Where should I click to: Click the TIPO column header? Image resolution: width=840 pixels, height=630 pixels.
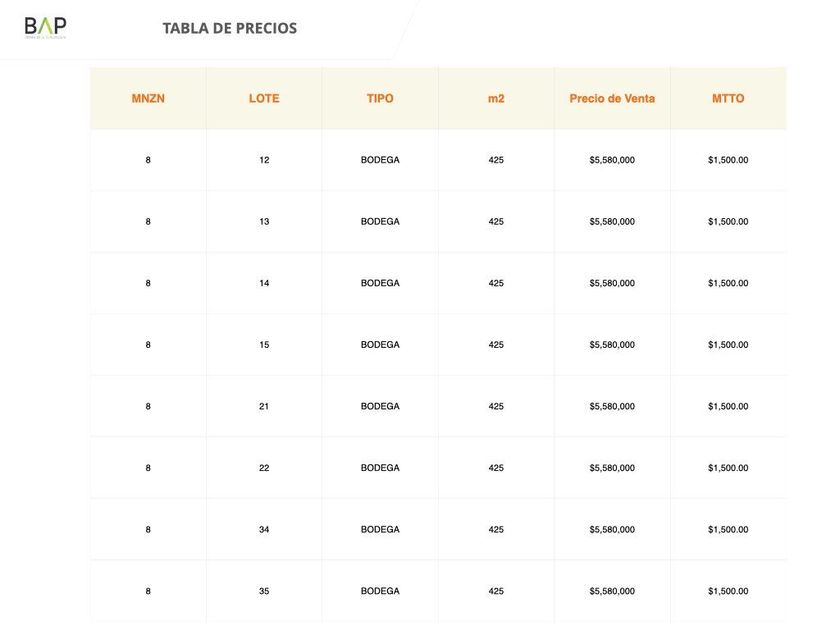pyautogui.click(x=380, y=99)
